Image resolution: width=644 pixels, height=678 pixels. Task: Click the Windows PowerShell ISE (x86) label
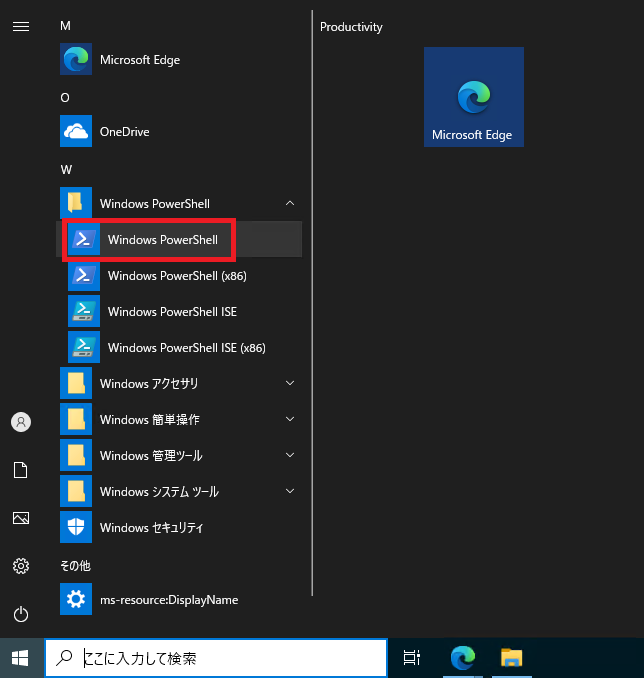(187, 348)
